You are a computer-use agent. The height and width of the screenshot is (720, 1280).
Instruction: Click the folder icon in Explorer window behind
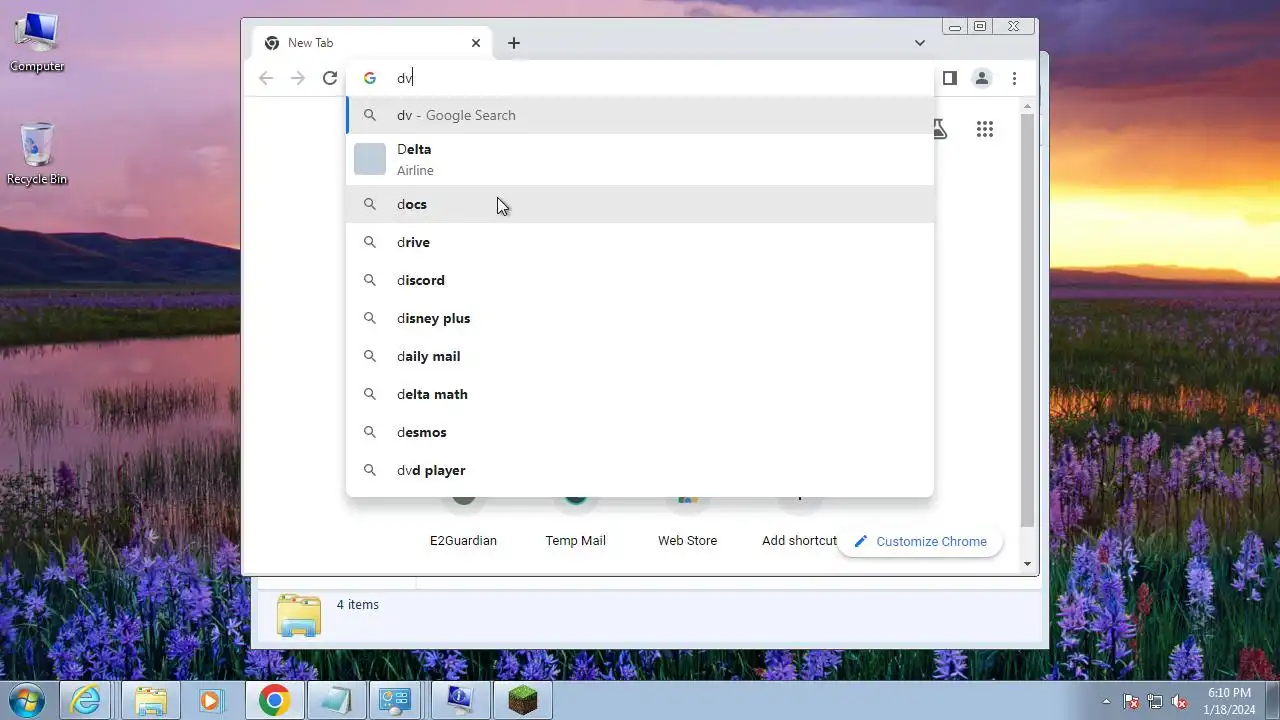coord(299,615)
